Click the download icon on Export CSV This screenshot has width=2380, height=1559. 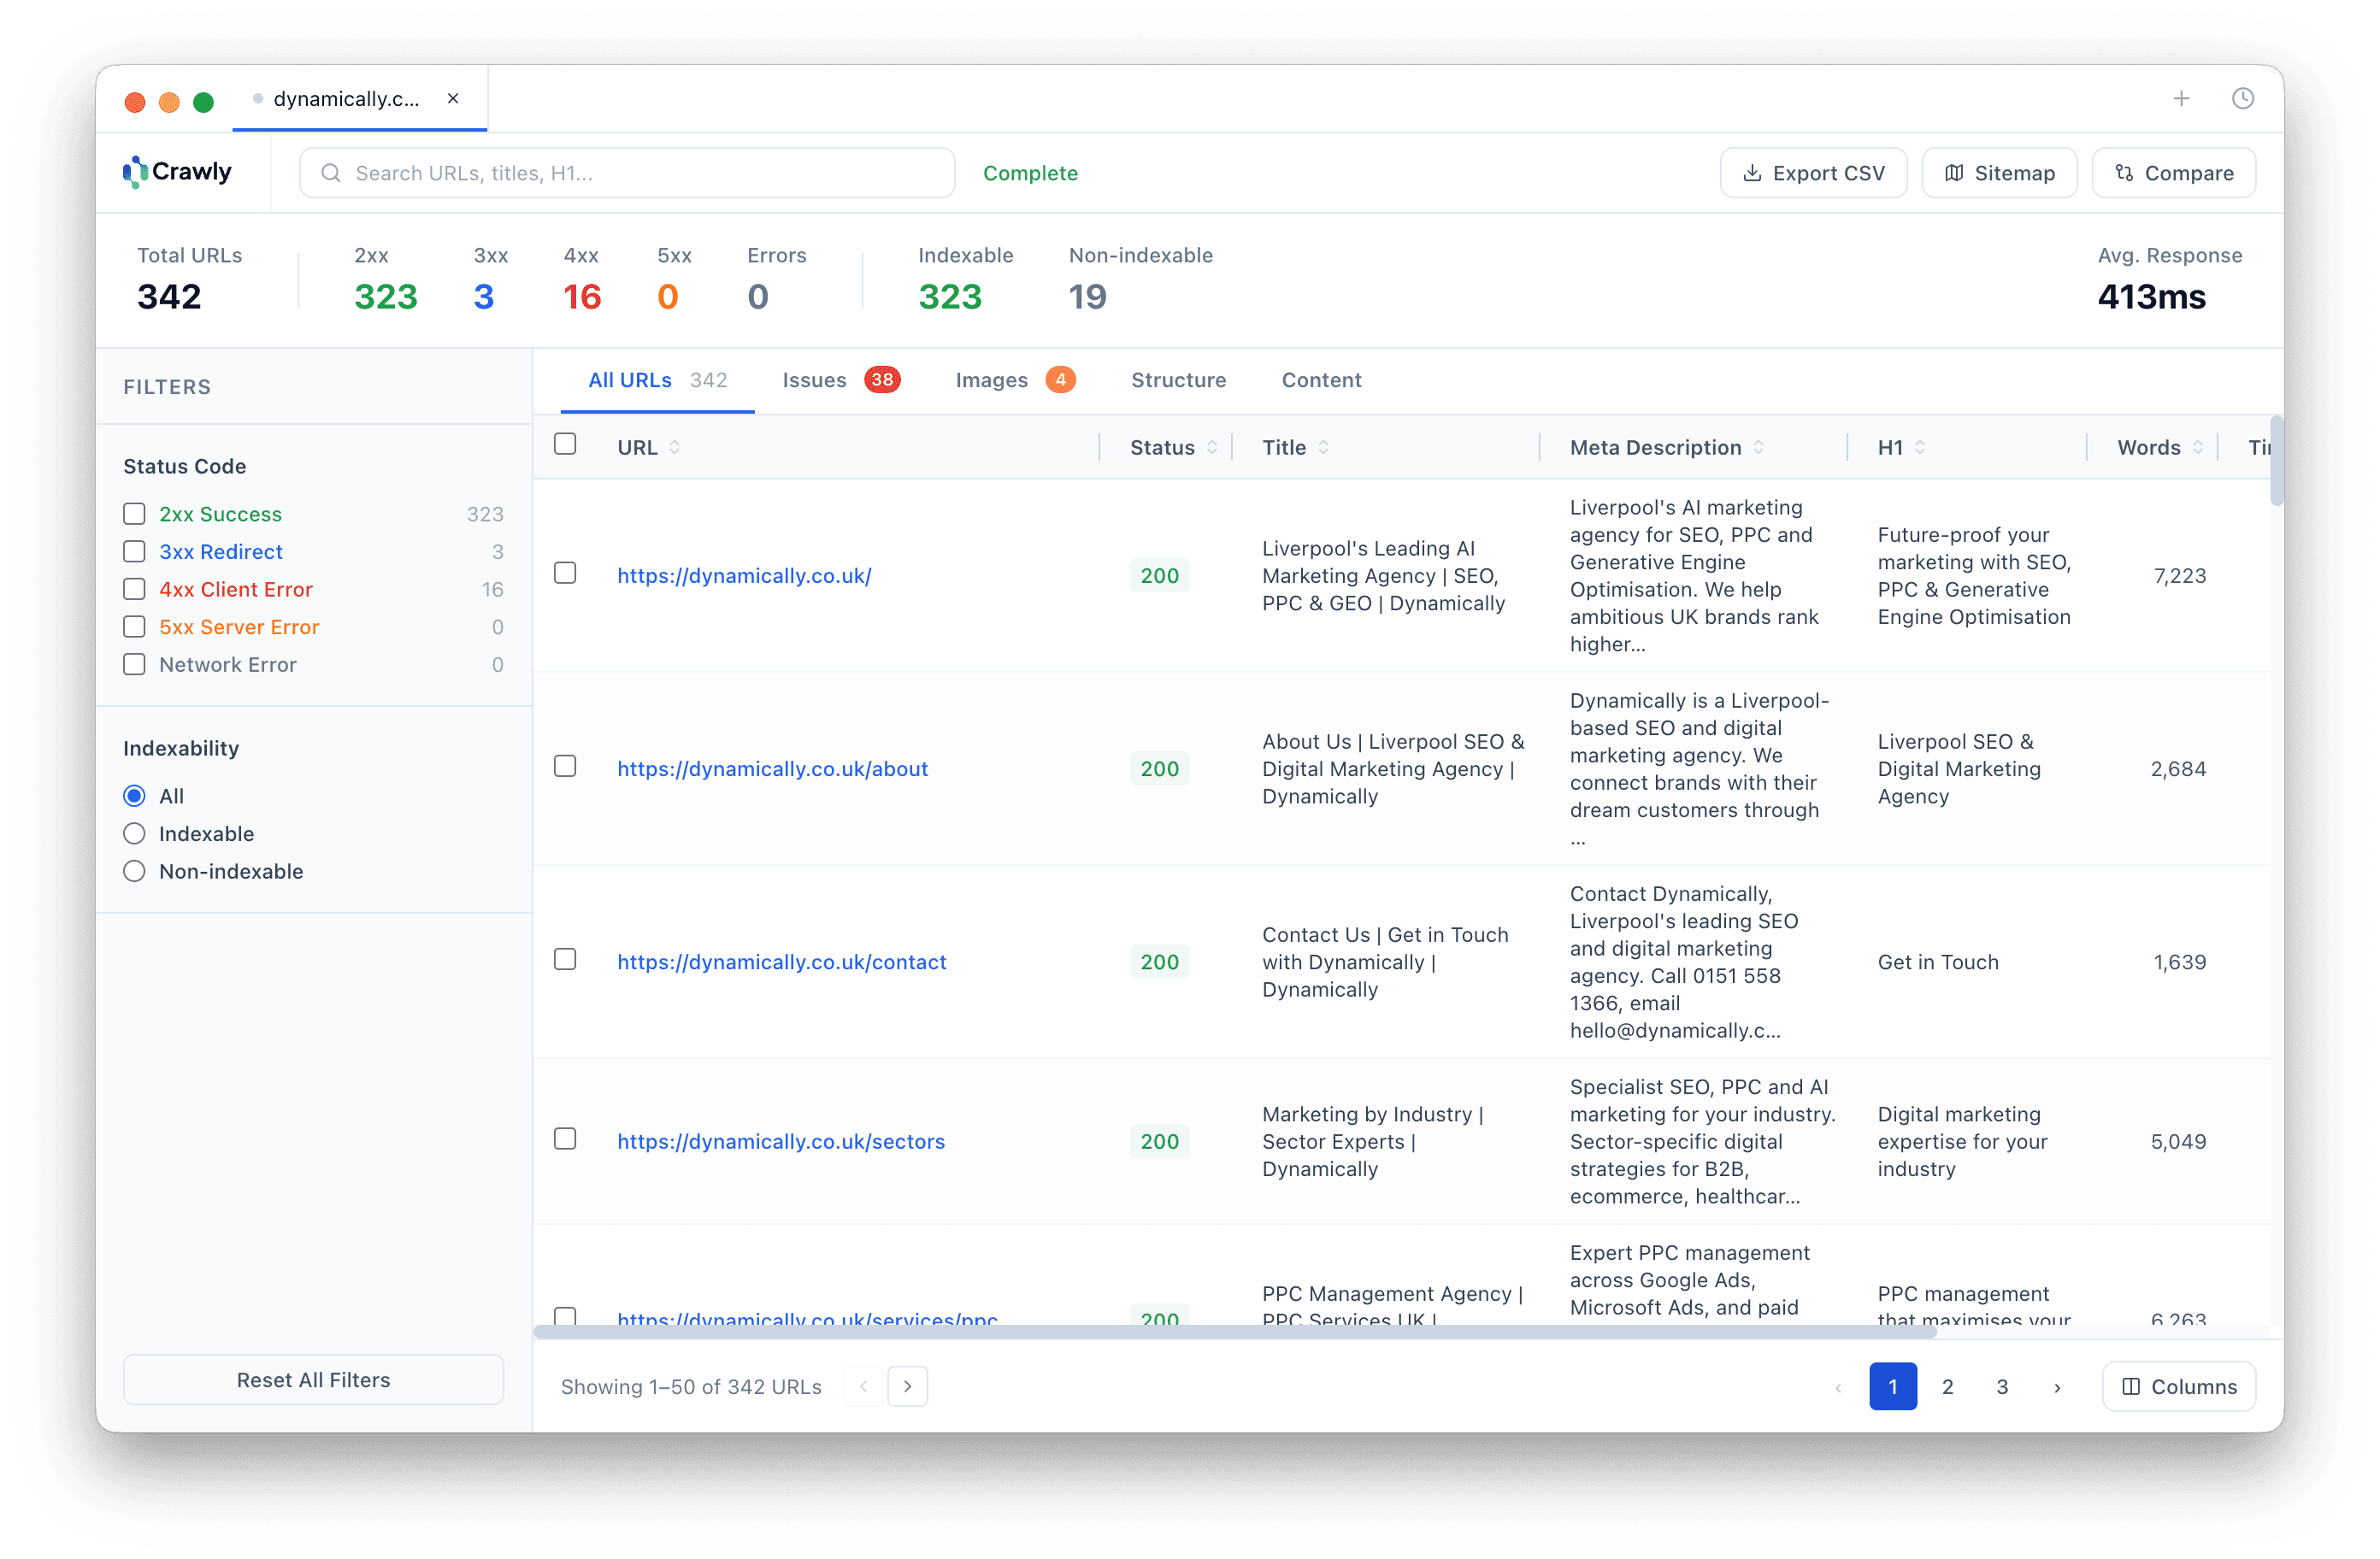(x=1753, y=172)
